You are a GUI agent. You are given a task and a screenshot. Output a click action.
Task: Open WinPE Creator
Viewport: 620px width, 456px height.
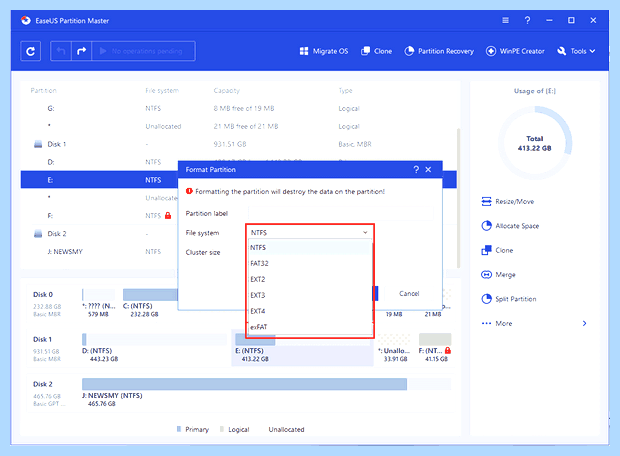point(515,51)
